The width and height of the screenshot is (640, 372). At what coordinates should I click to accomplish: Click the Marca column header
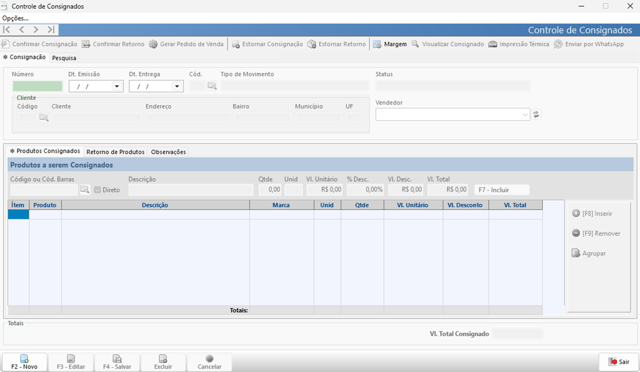pyautogui.click(x=281, y=205)
